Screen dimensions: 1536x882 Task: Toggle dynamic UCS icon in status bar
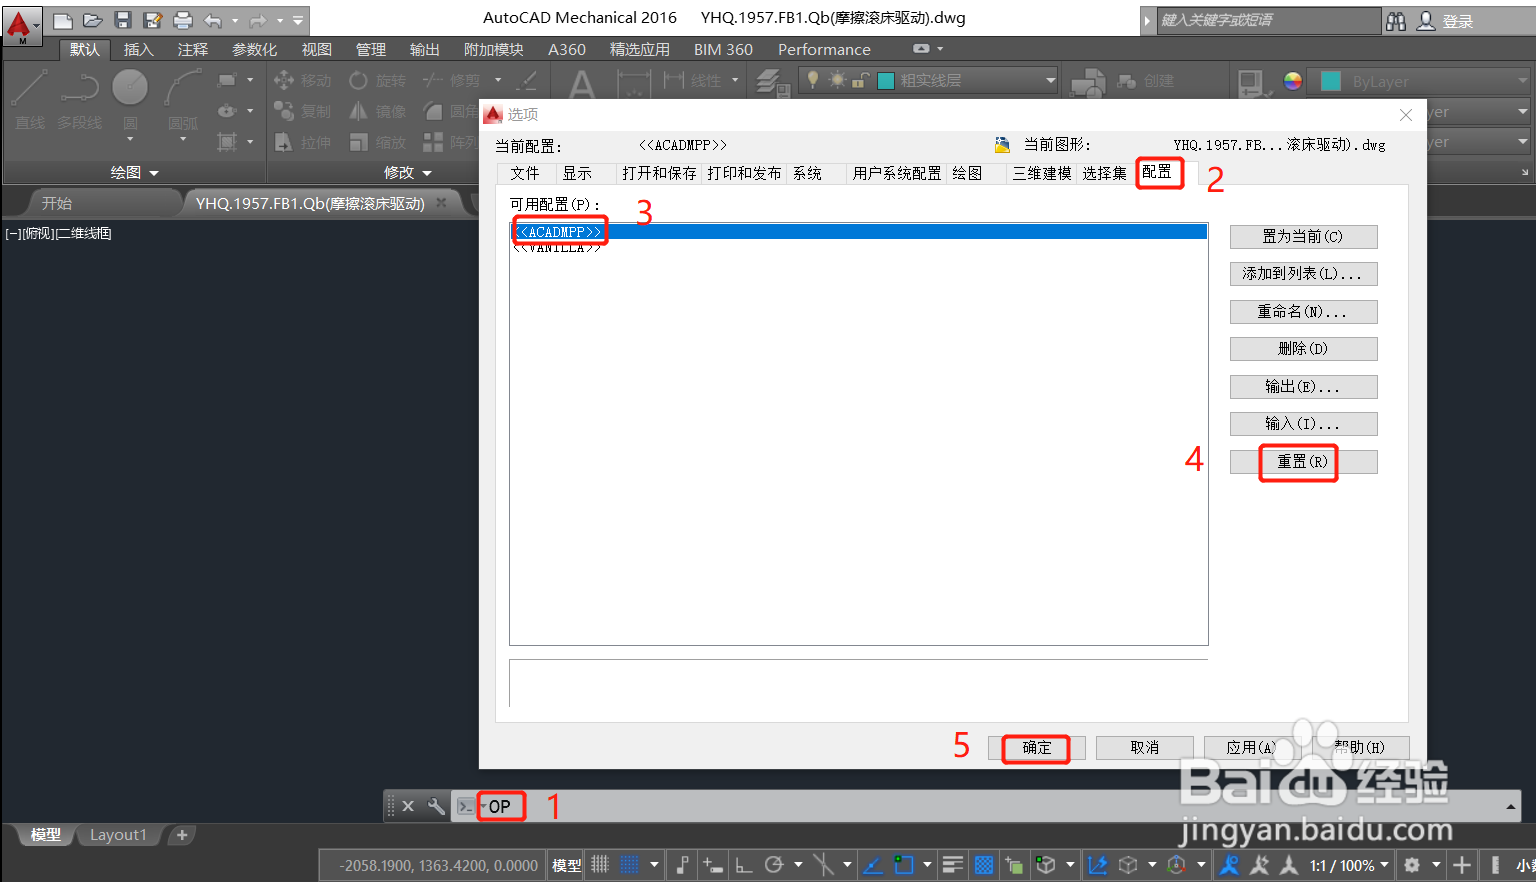pyautogui.click(x=1097, y=865)
